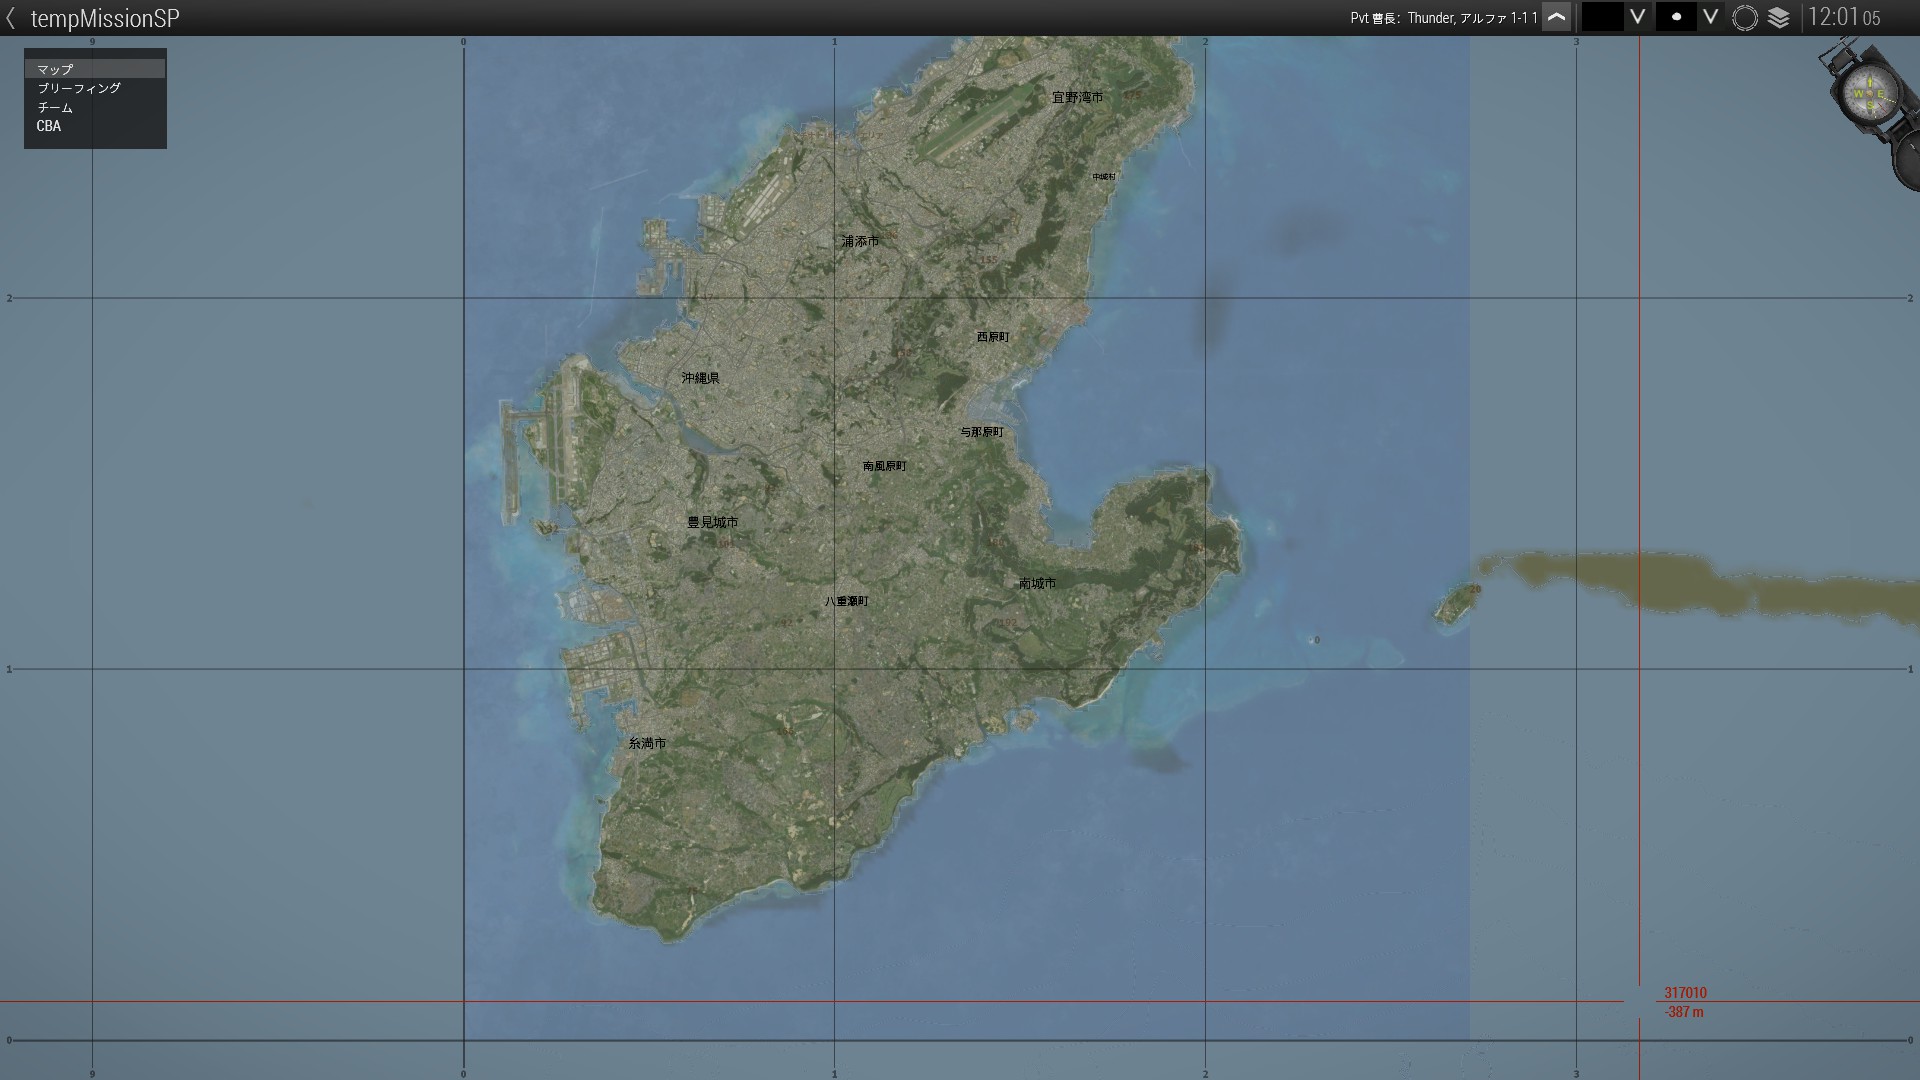Click the 南城市 map label
Viewport: 1920px width, 1080px height.
coord(1037,583)
